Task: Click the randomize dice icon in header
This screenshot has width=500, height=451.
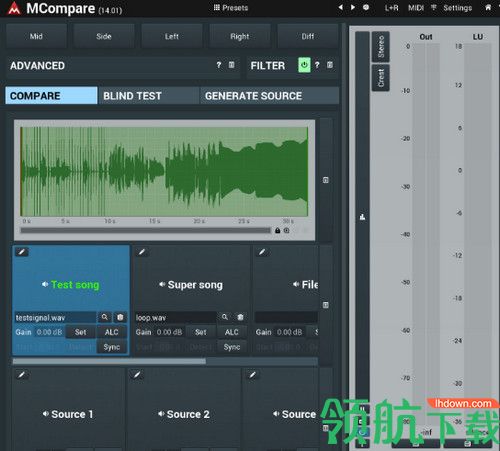Action: [x=366, y=7]
